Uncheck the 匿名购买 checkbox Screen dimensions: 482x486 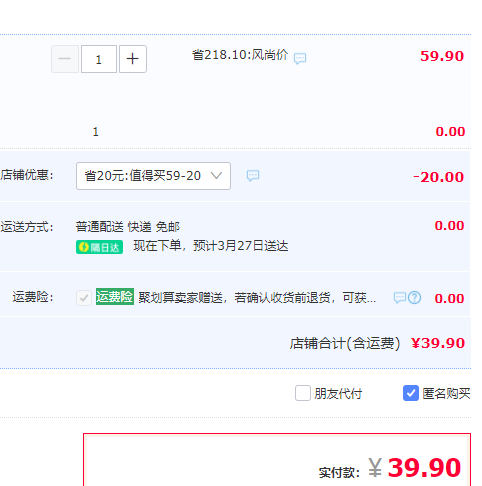click(x=411, y=393)
